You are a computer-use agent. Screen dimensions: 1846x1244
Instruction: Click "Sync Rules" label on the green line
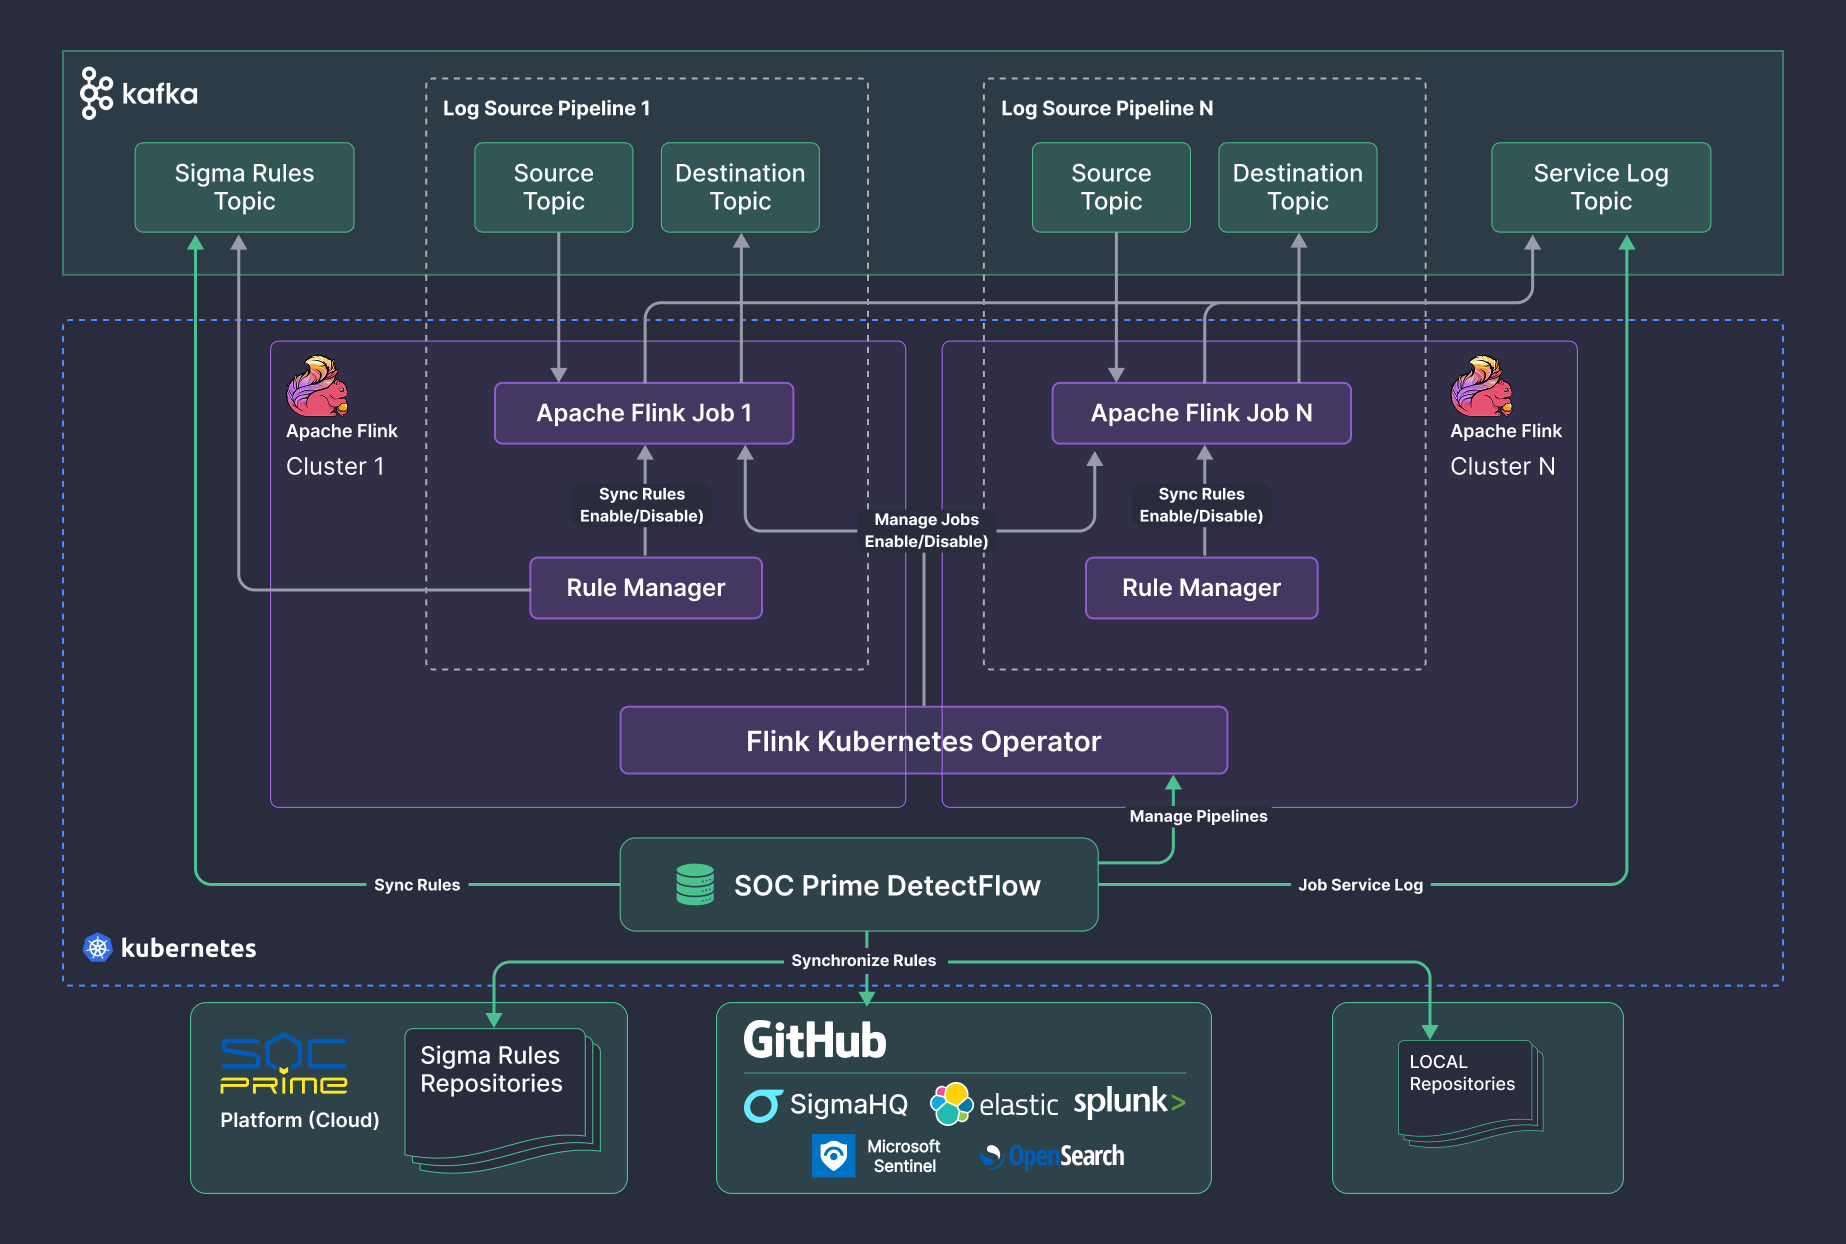(x=417, y=885)
